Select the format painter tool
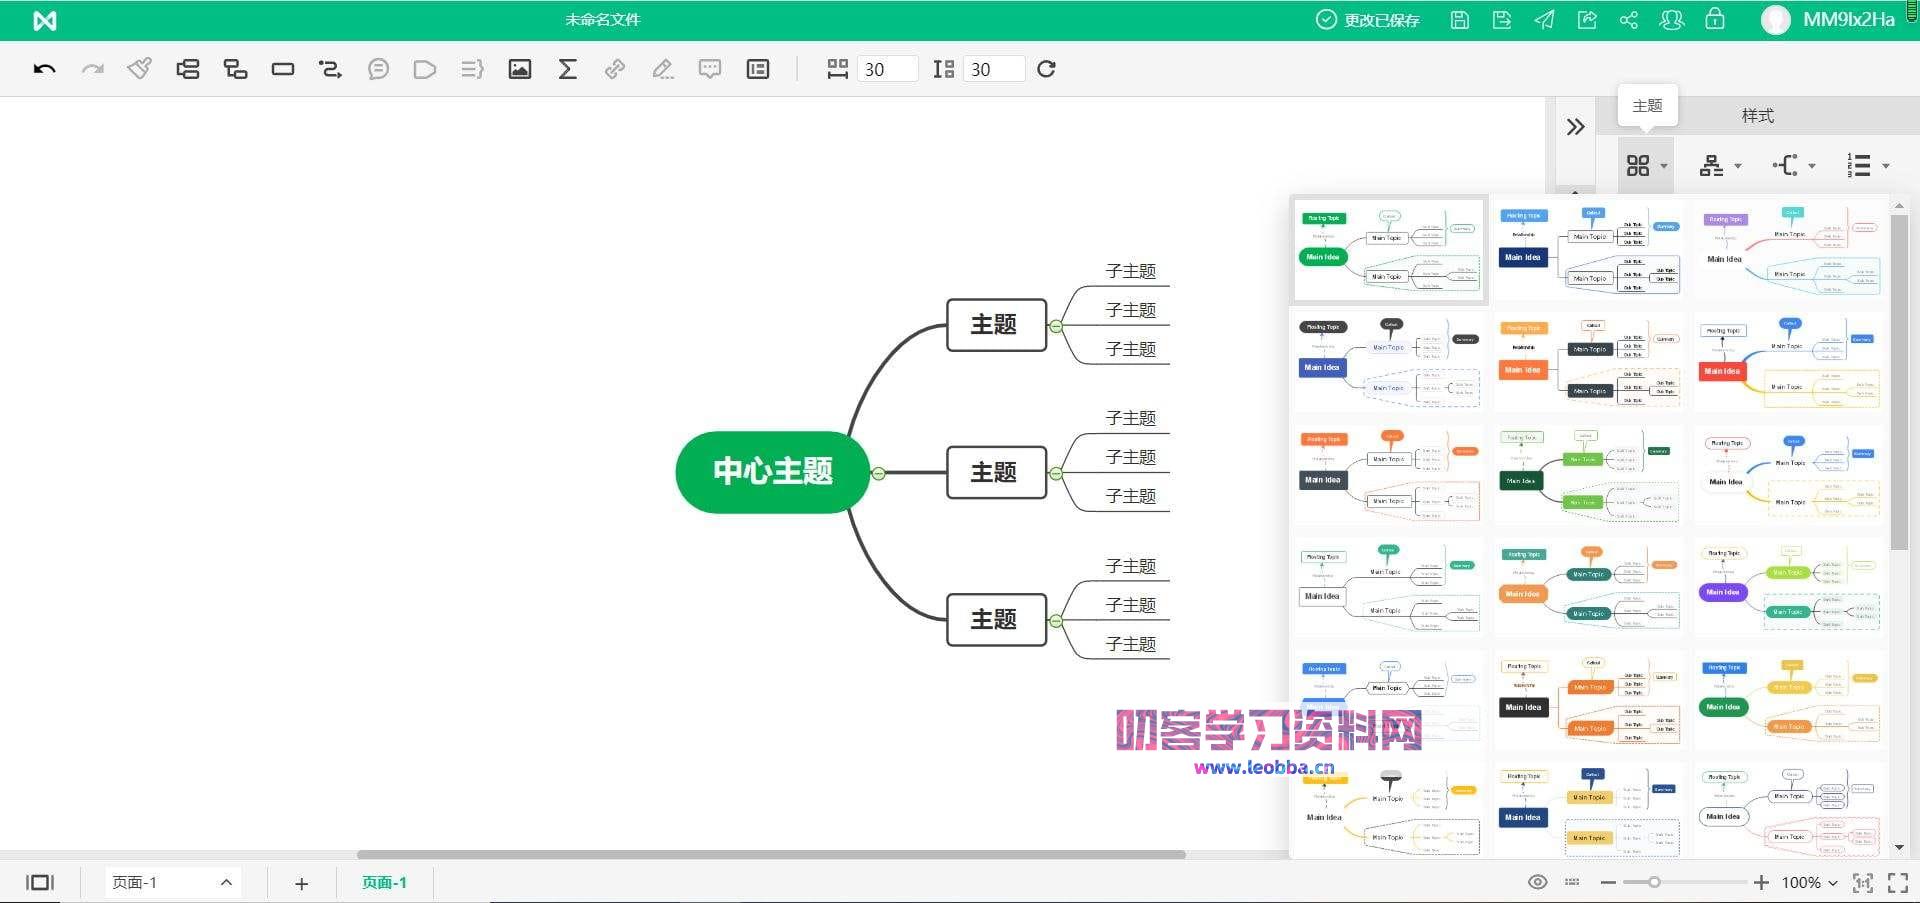The image size is (1920, 903). pyautogui.click(x=139, y=69)
